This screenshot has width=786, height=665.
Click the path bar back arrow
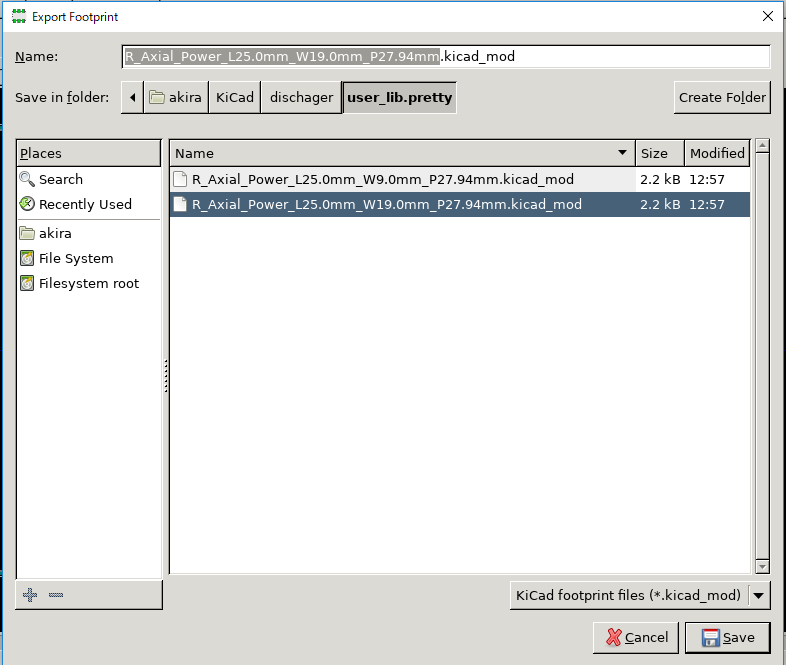coord(132,98)
